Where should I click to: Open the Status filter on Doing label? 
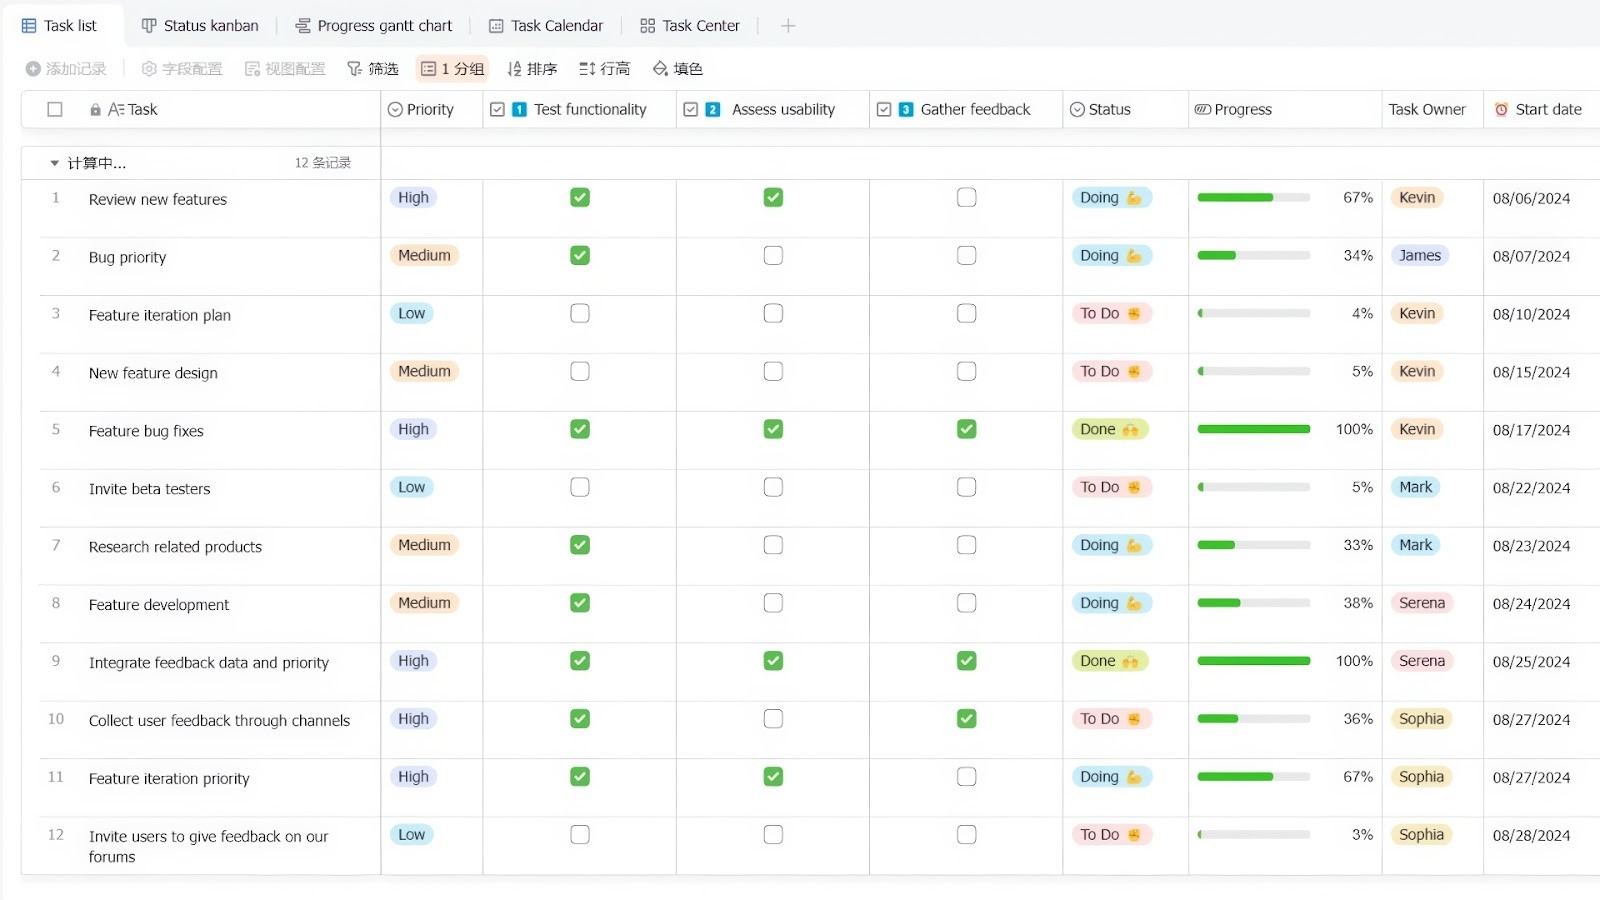point(1110,197)
